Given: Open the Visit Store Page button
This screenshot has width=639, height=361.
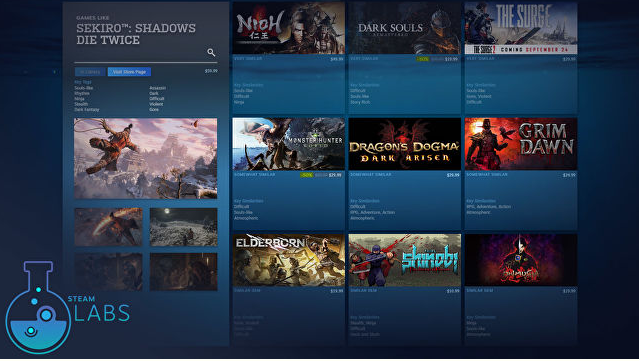Looking at the screenshot, I should pos(129,72).
